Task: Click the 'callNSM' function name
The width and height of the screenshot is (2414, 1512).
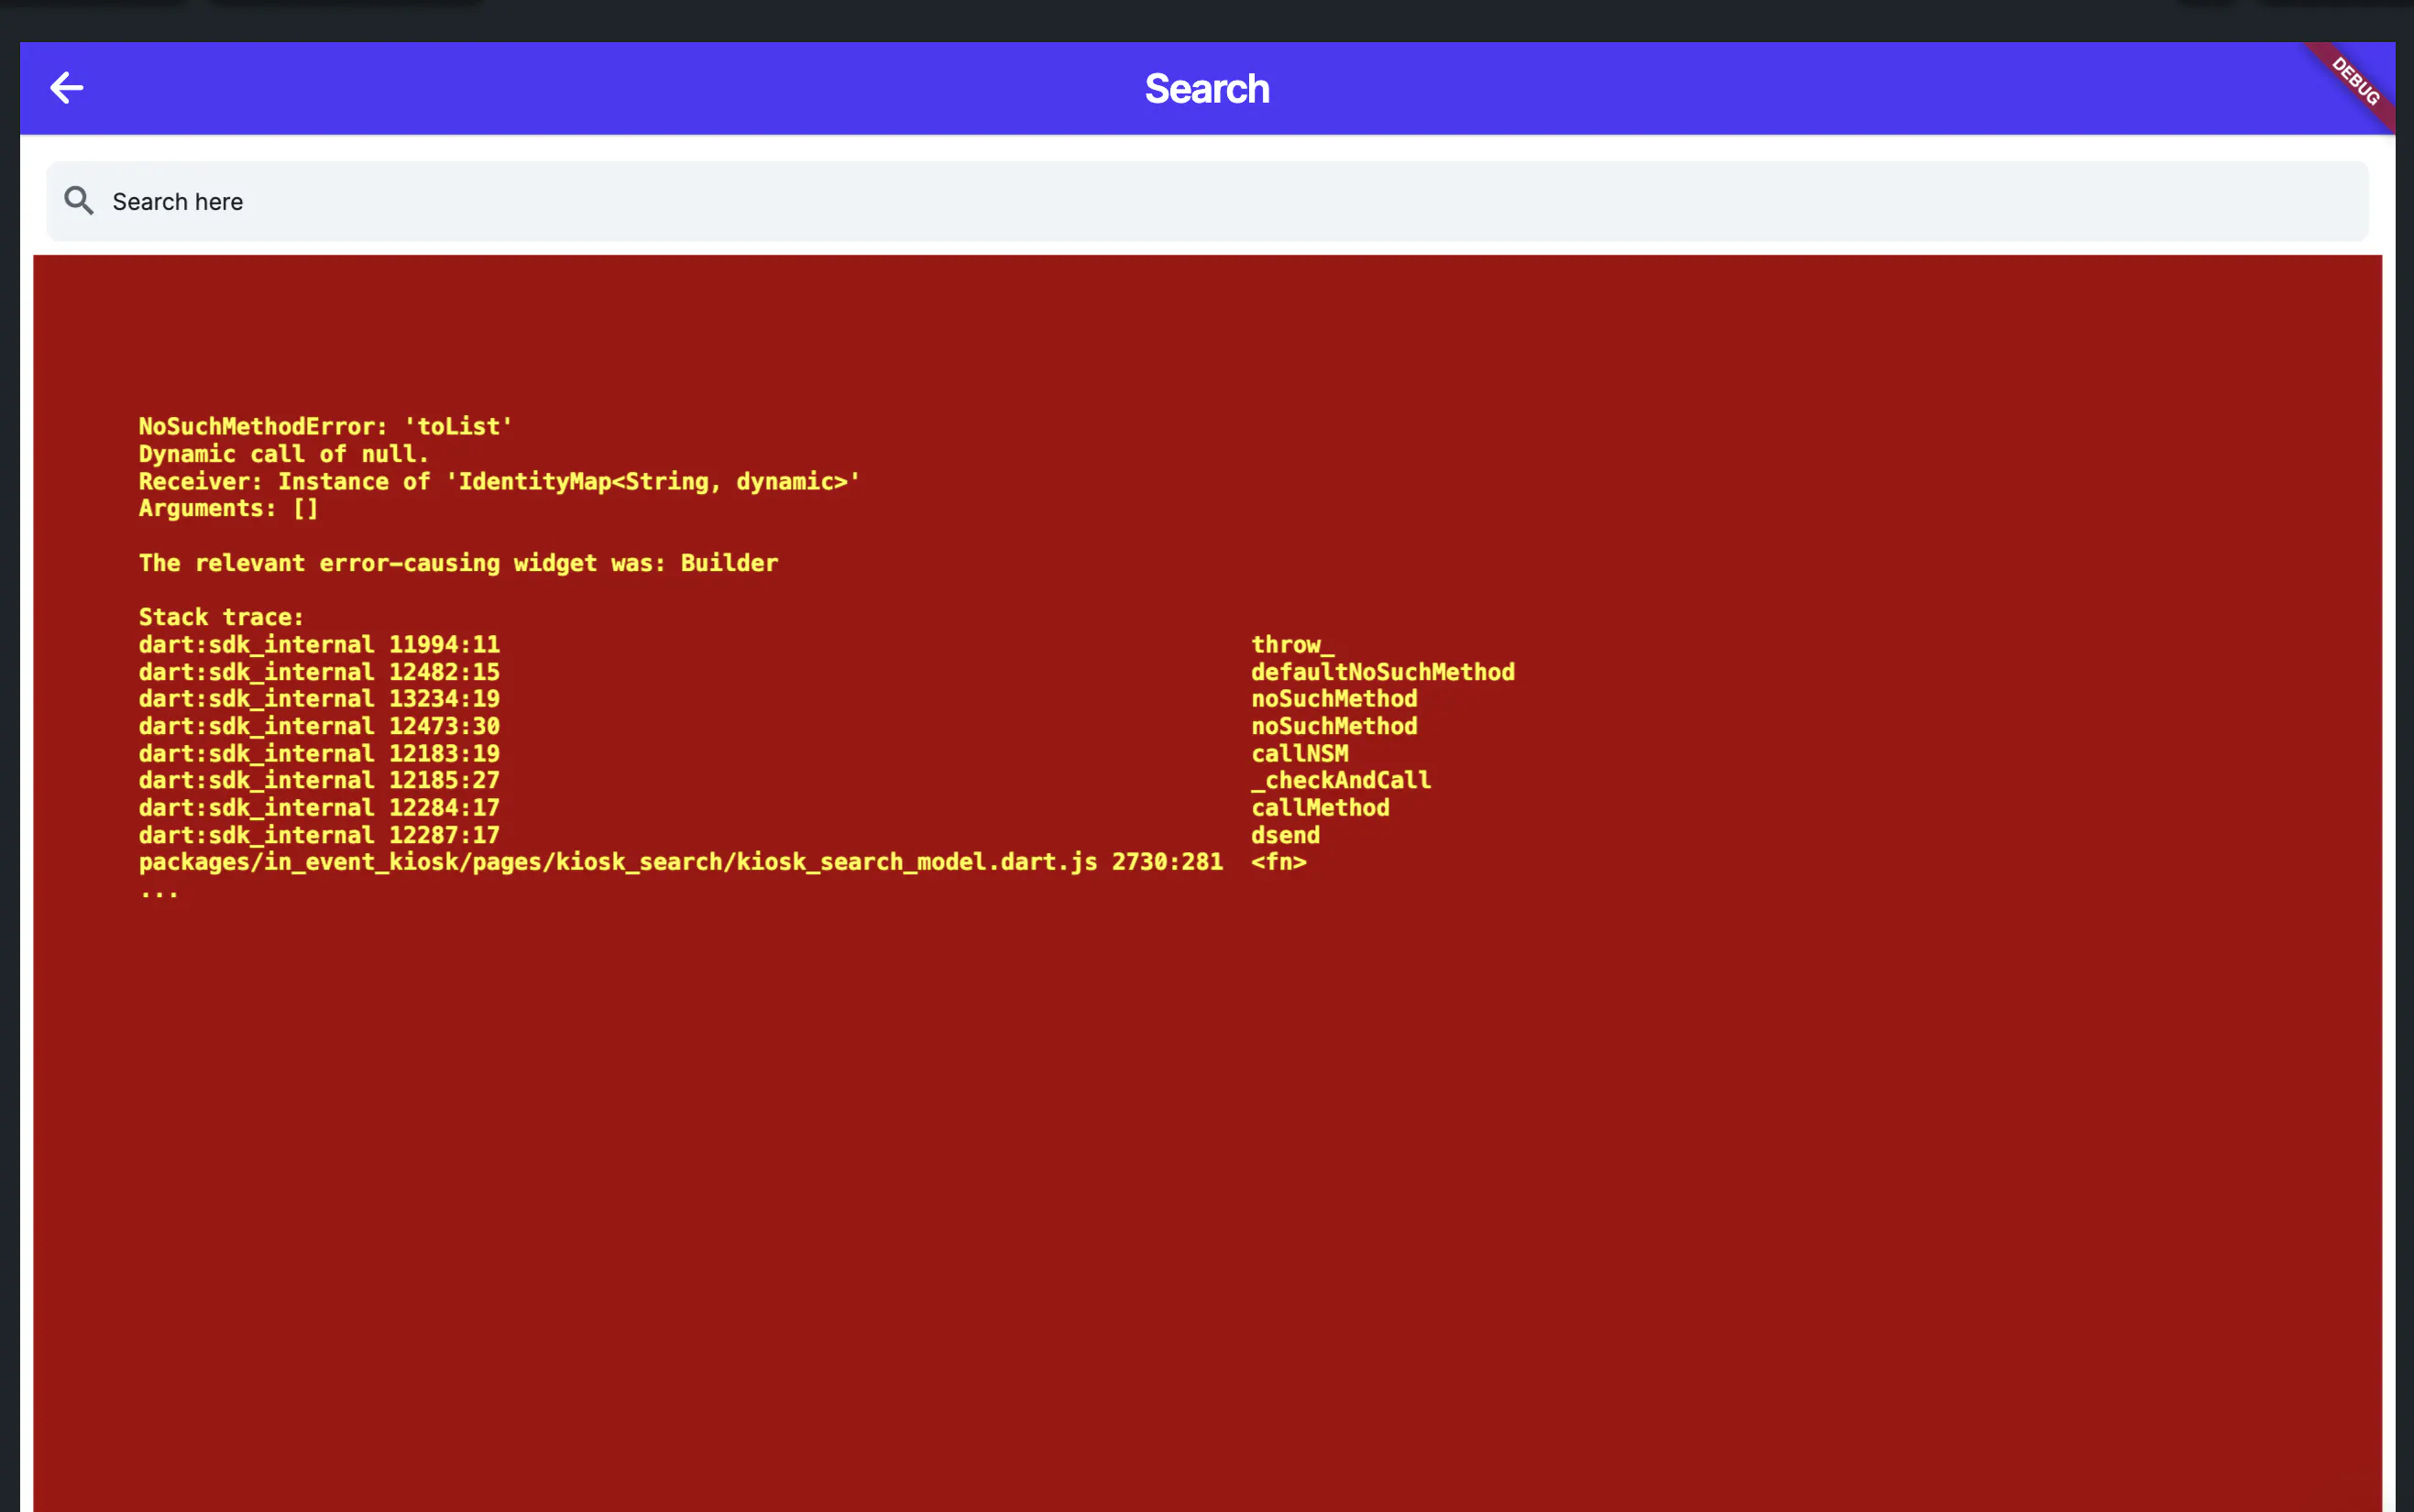Action: [x=1299, y=754]
